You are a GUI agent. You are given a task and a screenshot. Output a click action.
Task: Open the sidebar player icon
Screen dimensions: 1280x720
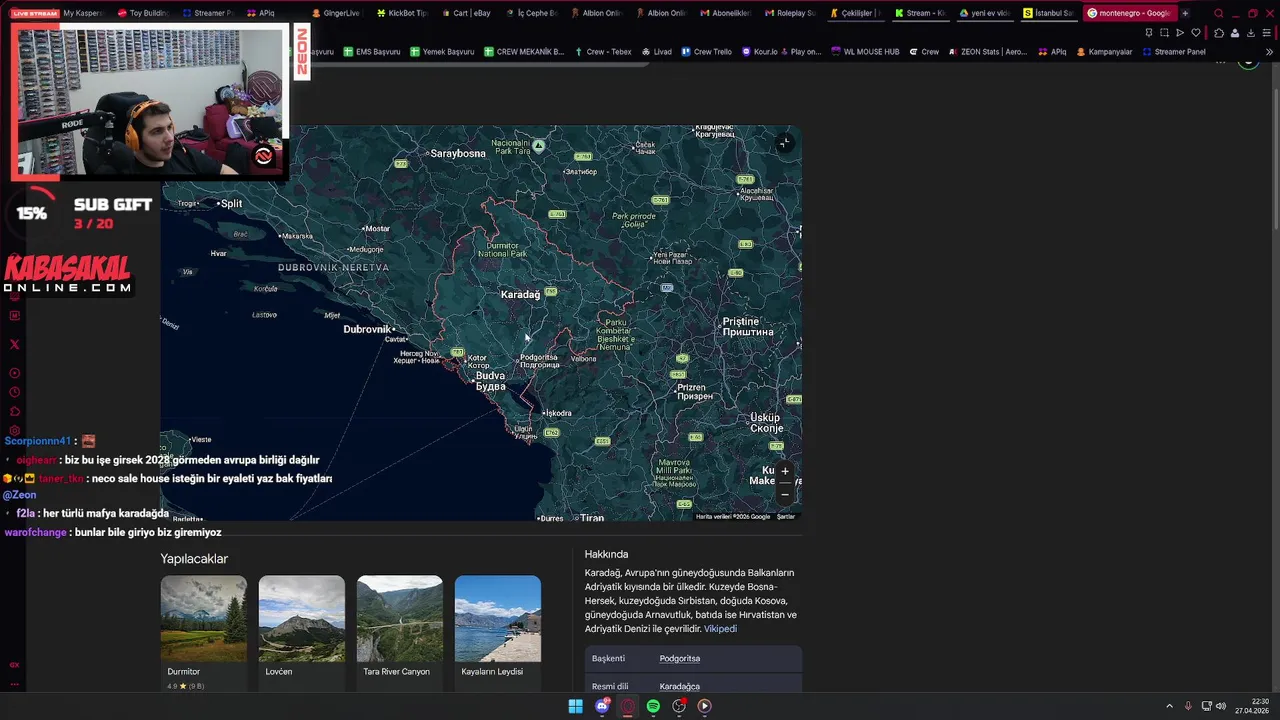14,373
